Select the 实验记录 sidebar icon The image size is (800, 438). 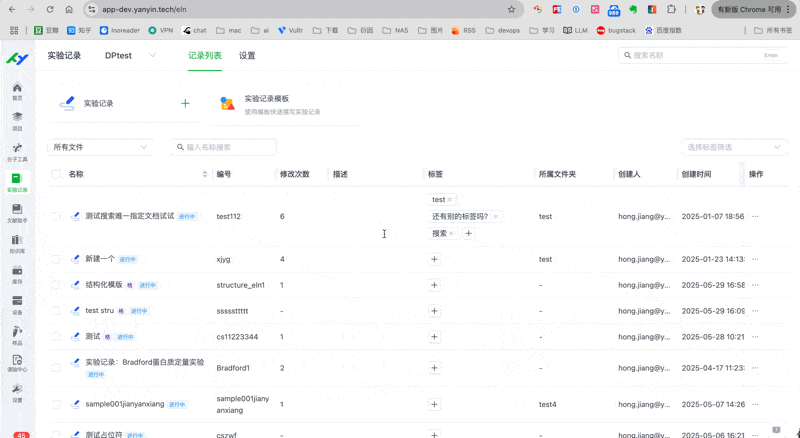point(17,182)
